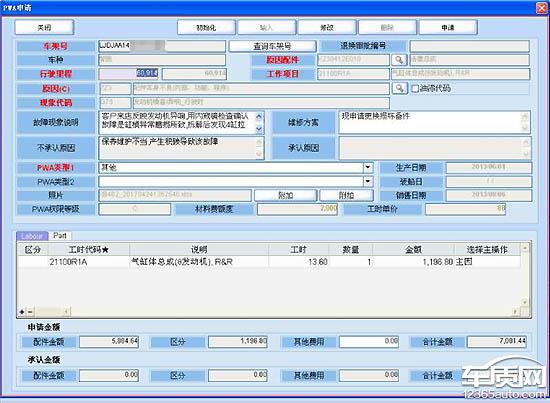Click search icon beside 油漆代码 checkbox
550x403 pixels.
click(x=399, y=88)
